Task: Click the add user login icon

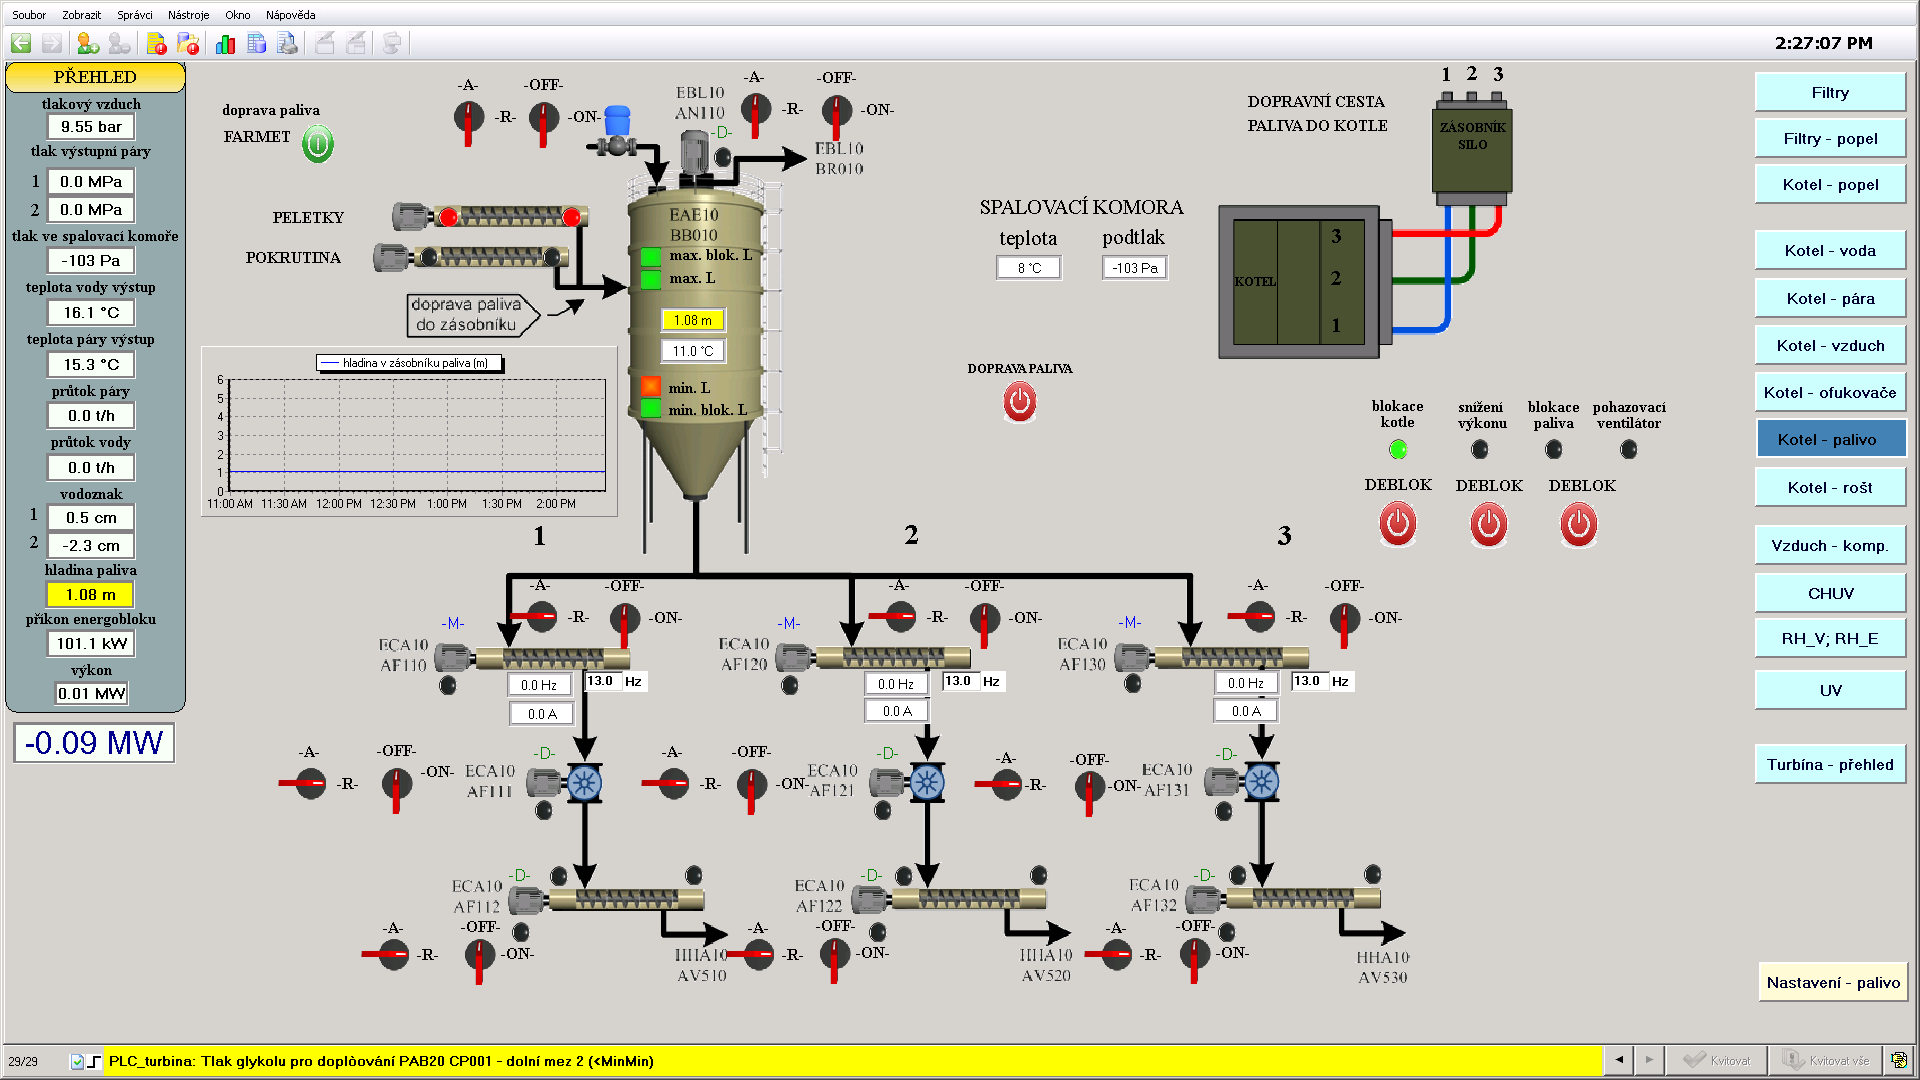Action: pyautogui.click(x=88, y=43)
